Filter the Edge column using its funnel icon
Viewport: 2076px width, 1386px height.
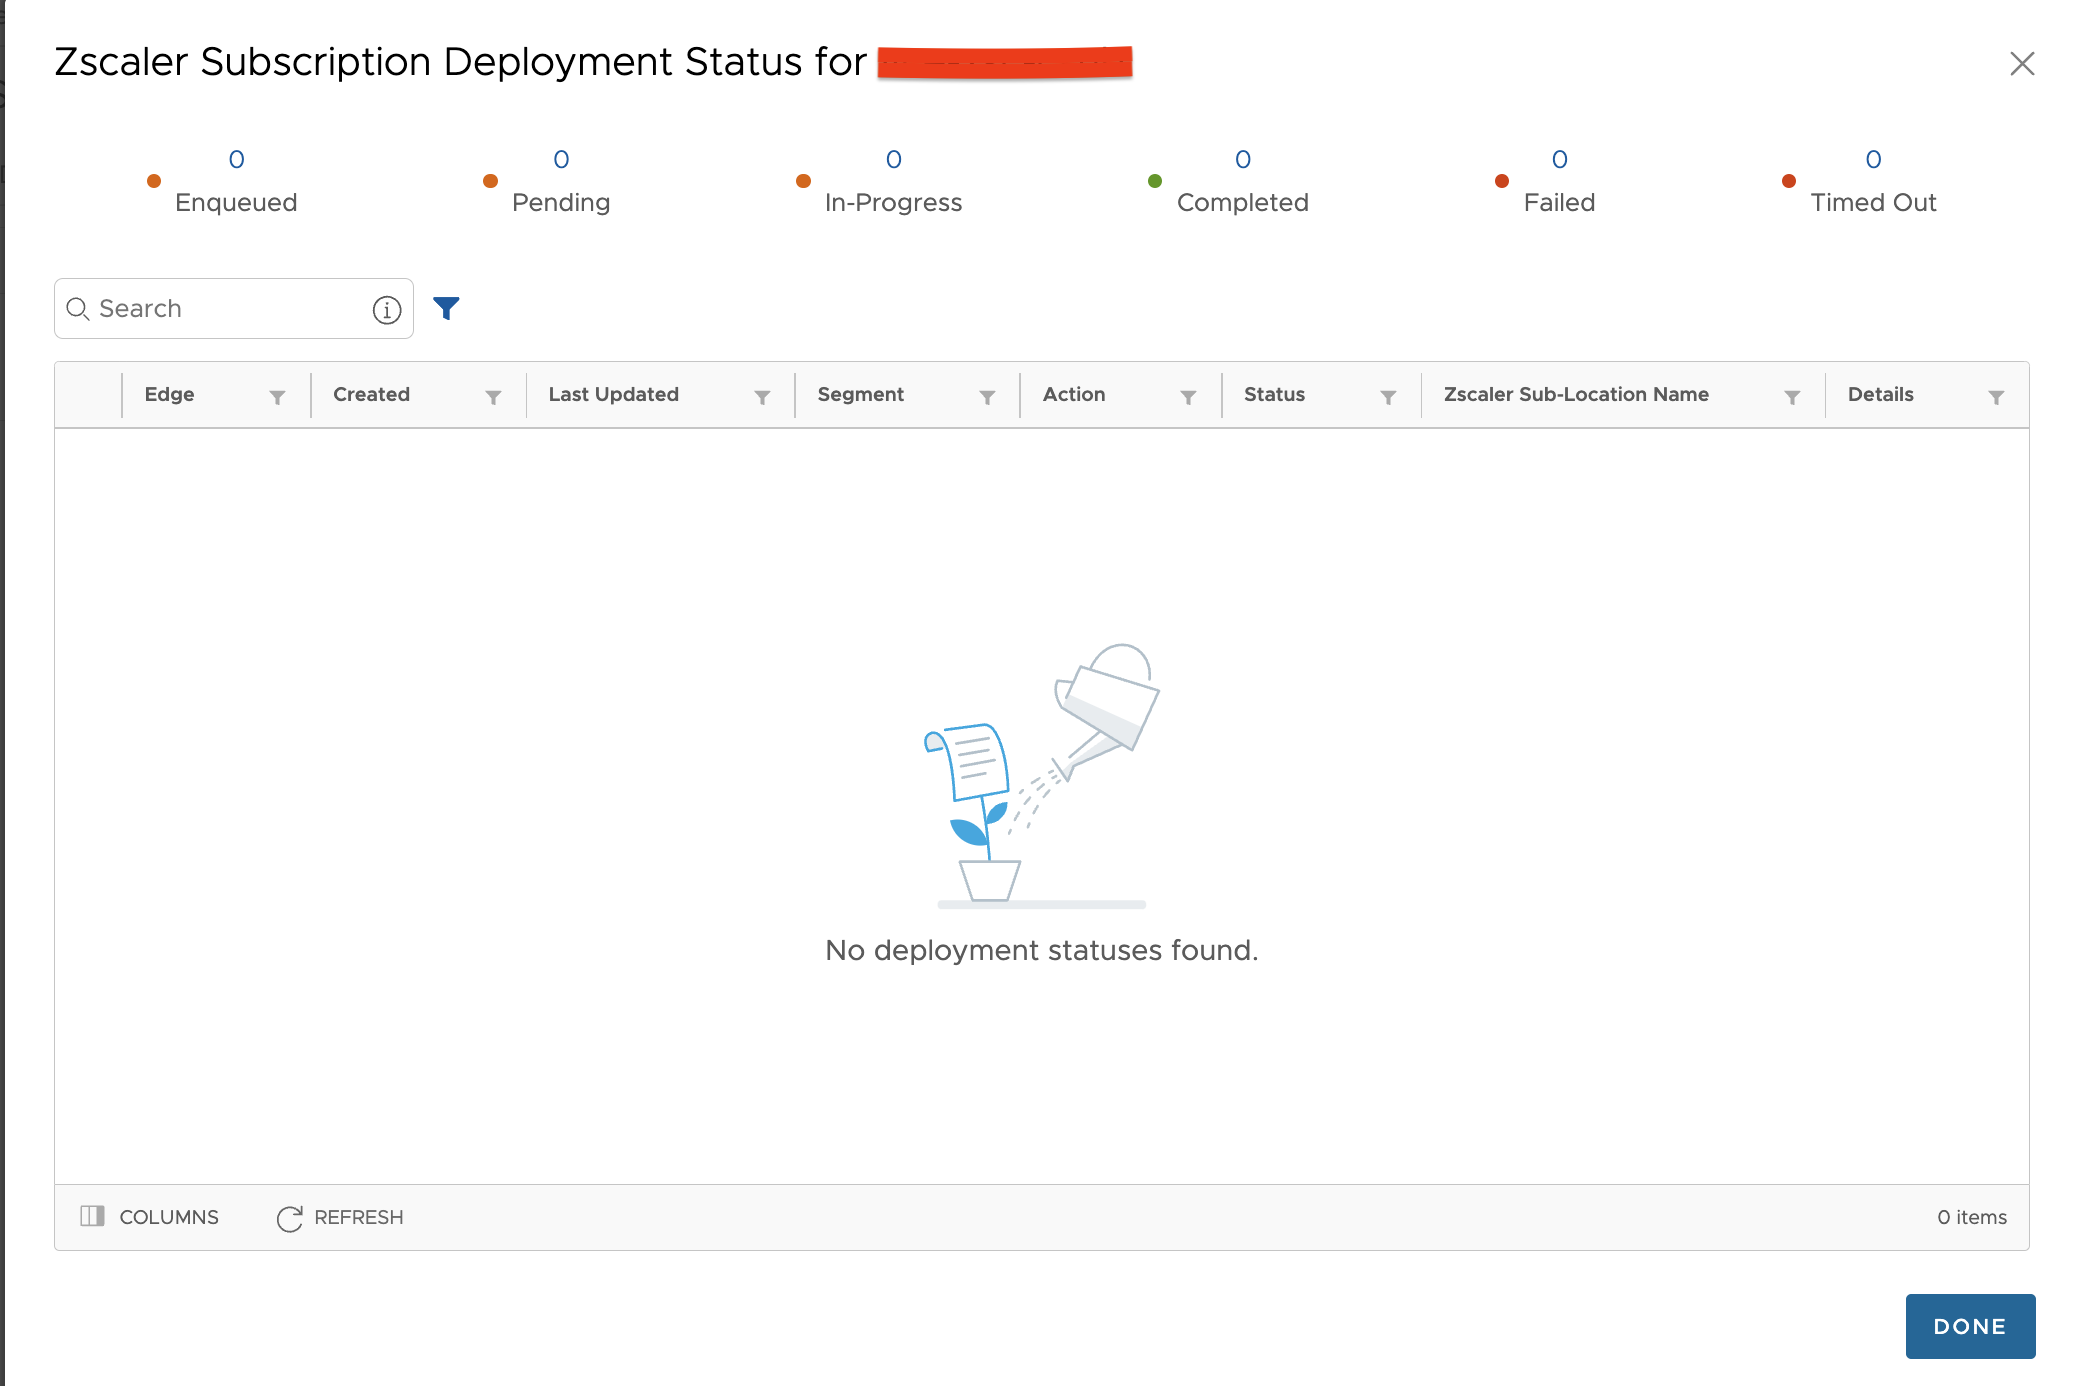click(x=278, y=396)
